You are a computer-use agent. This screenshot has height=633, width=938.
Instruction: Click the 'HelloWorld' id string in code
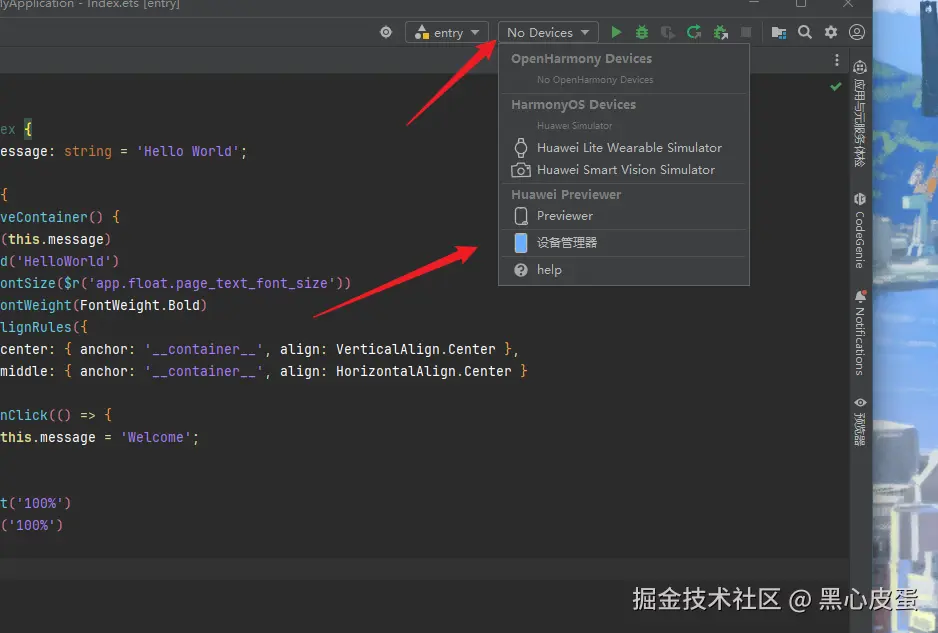click(x=63, y=261)
